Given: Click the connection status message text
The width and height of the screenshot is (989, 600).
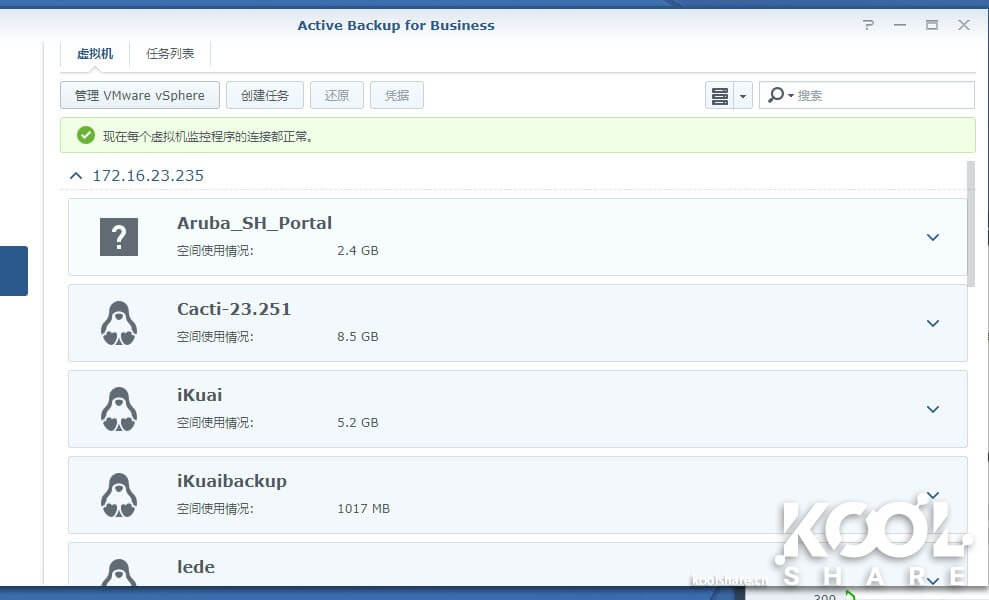Looking at the screenshot, I should tap(208, 136).
